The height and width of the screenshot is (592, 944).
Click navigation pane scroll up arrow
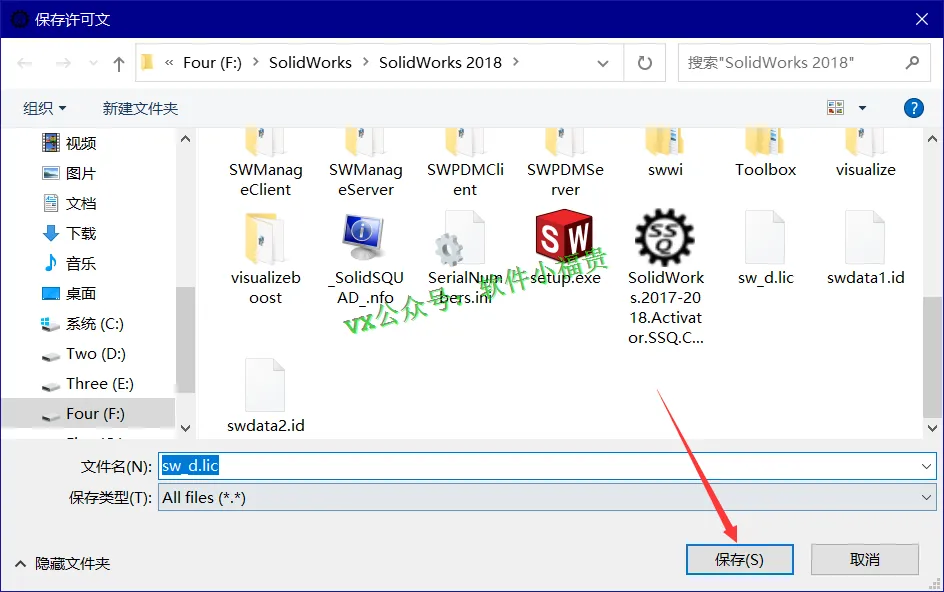[185, 139]
